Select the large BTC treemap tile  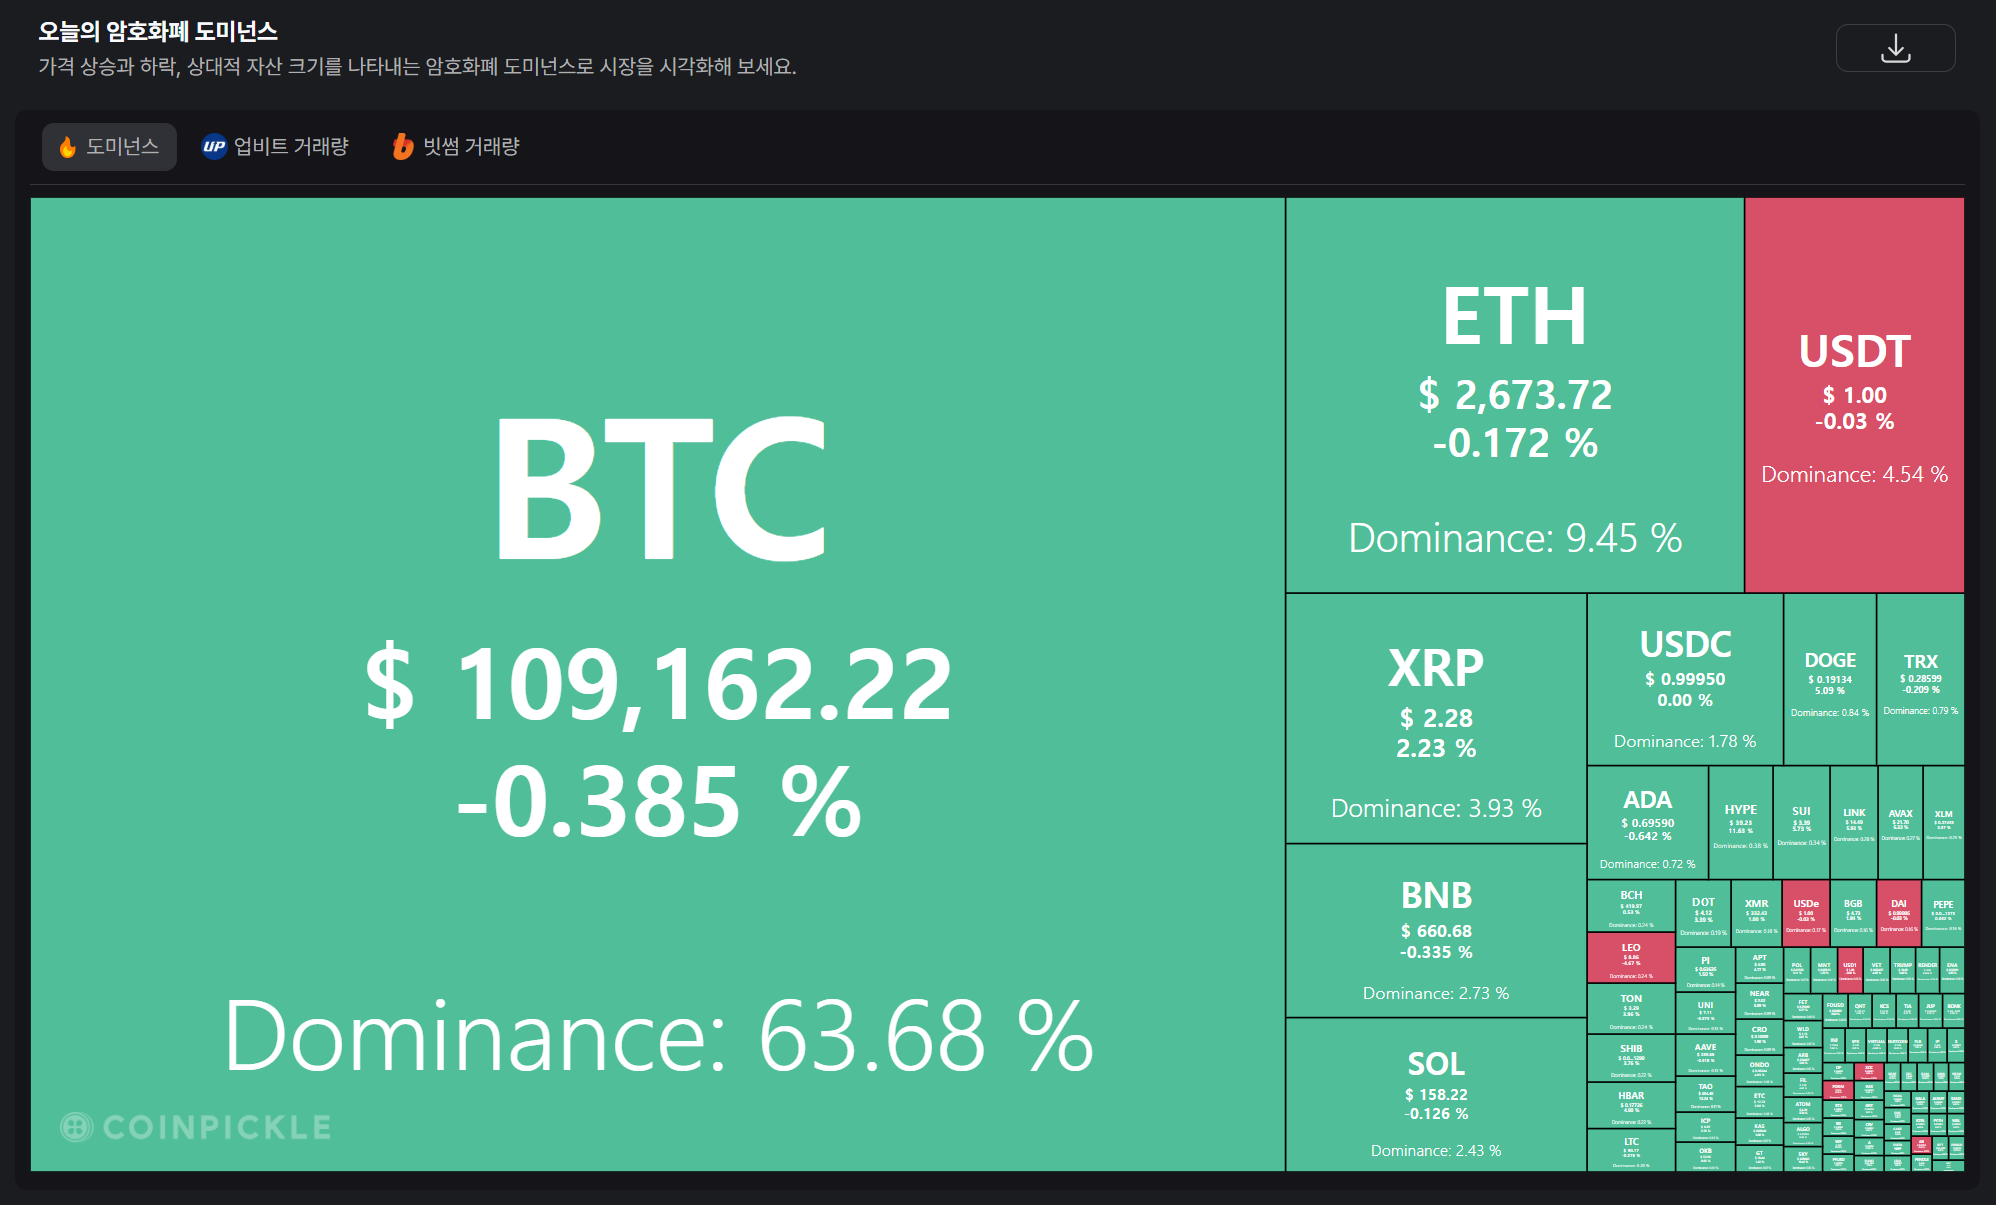click(x=657, y=684)
